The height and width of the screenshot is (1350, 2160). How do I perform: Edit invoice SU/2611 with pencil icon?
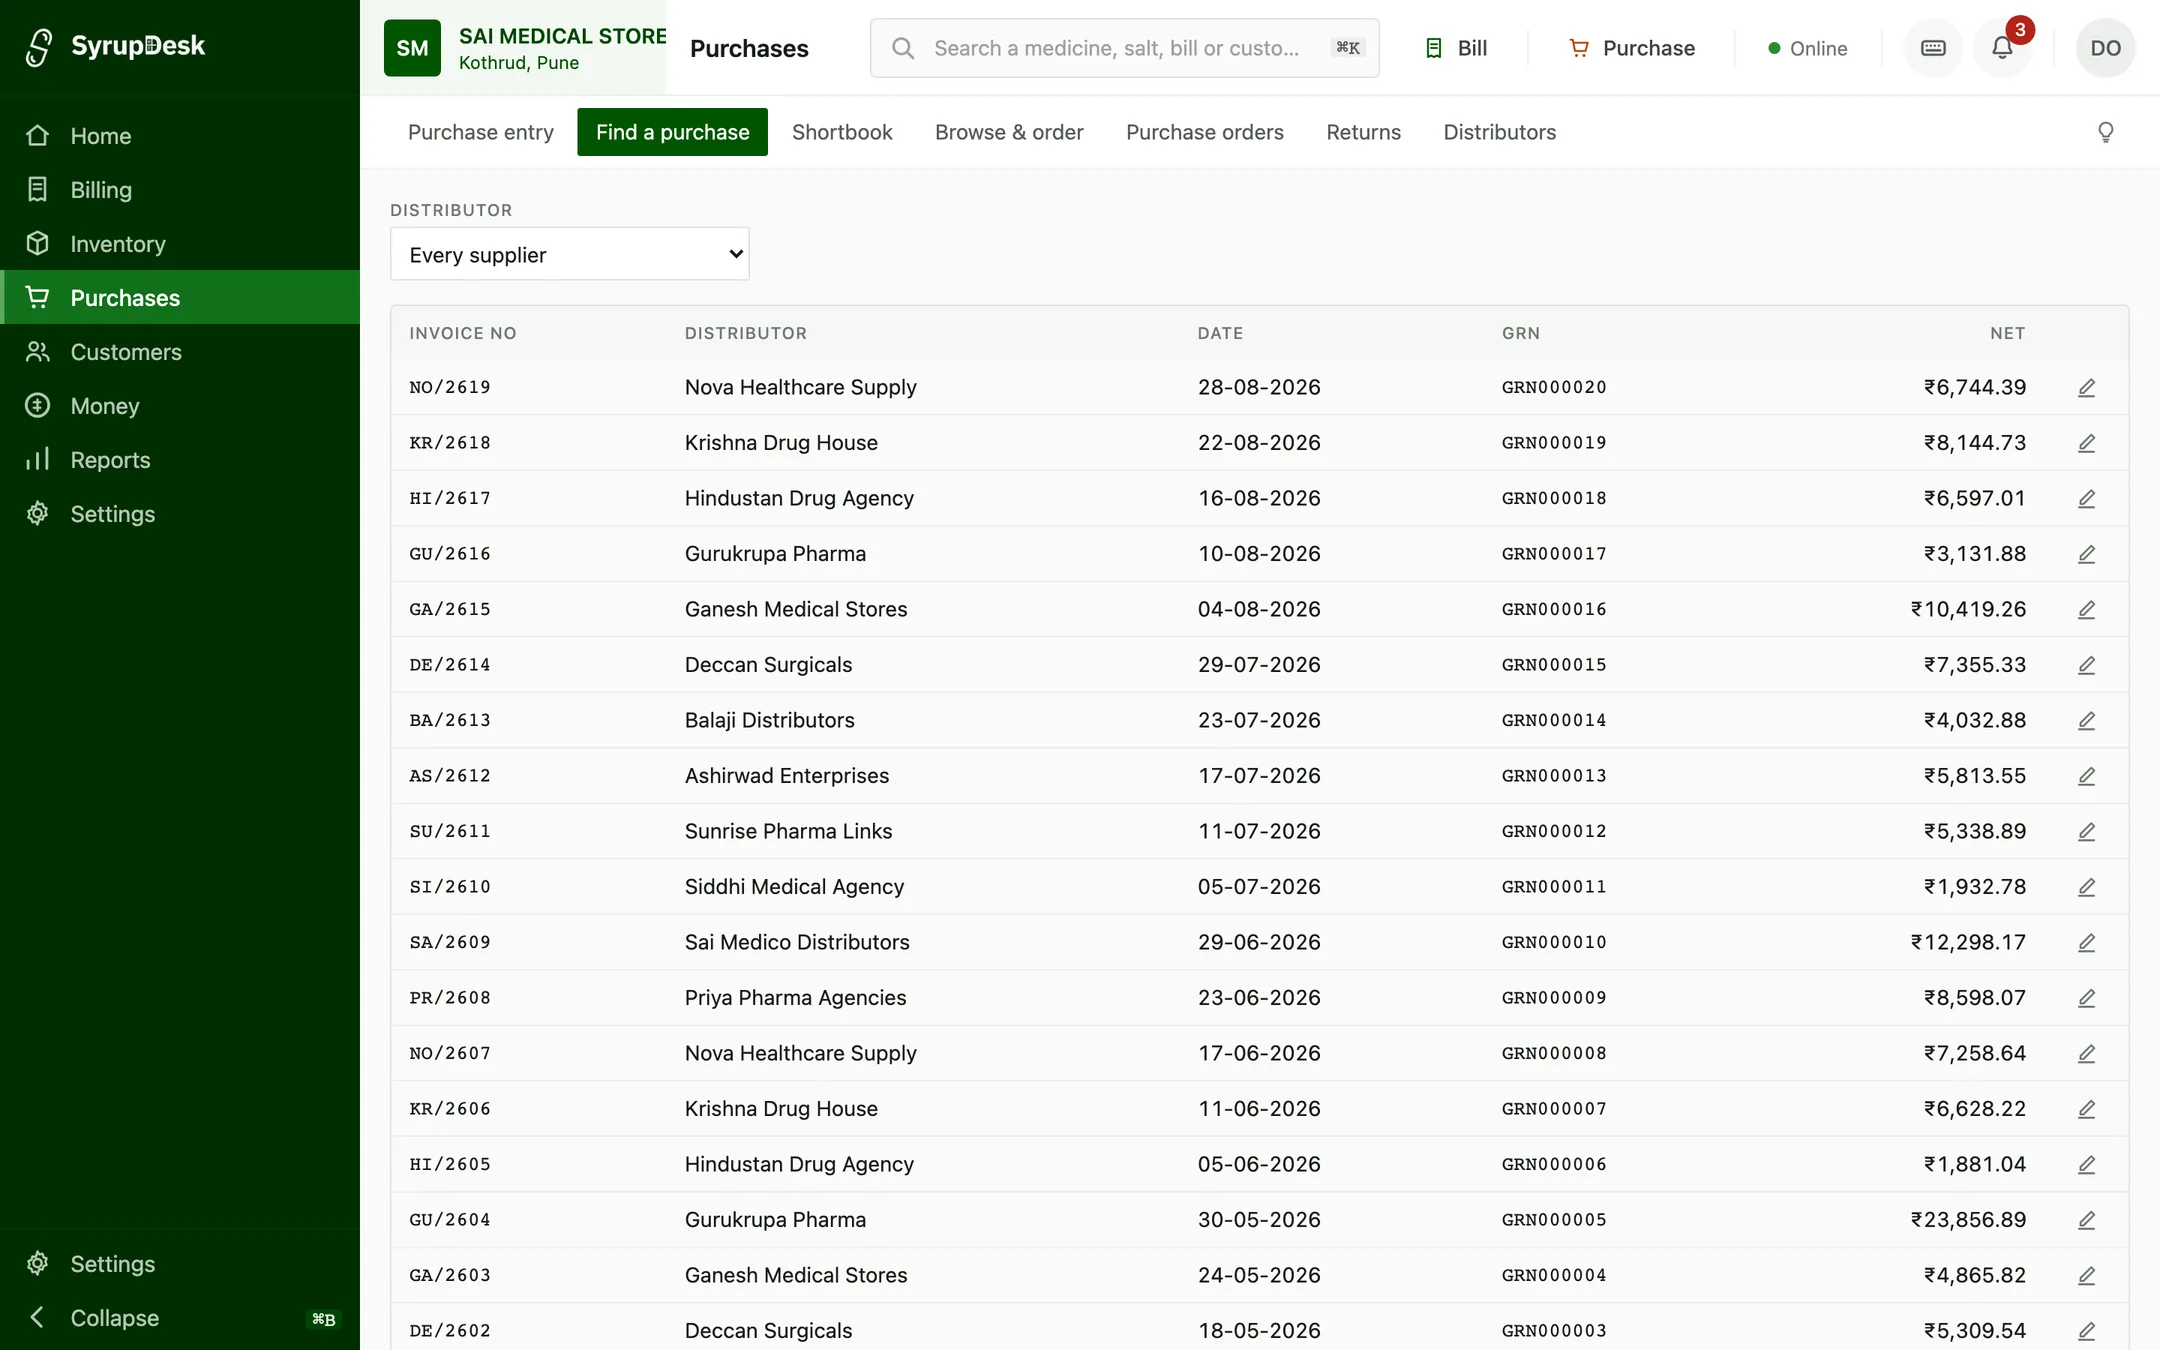click(x=2086, y=832)
